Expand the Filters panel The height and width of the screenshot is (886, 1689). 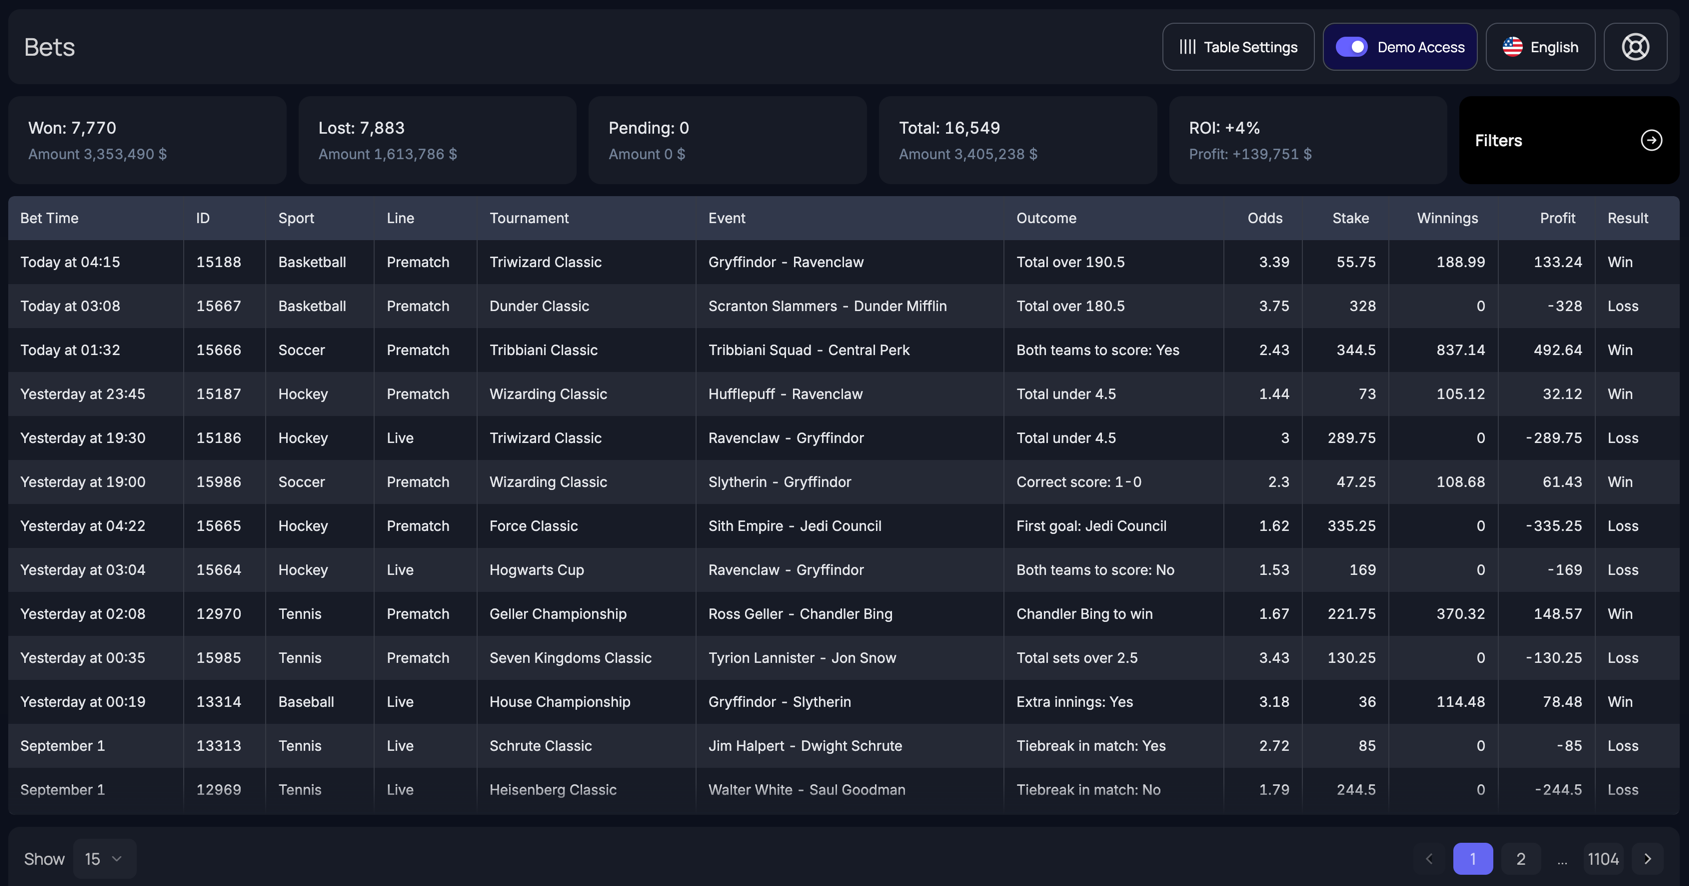1568,141
